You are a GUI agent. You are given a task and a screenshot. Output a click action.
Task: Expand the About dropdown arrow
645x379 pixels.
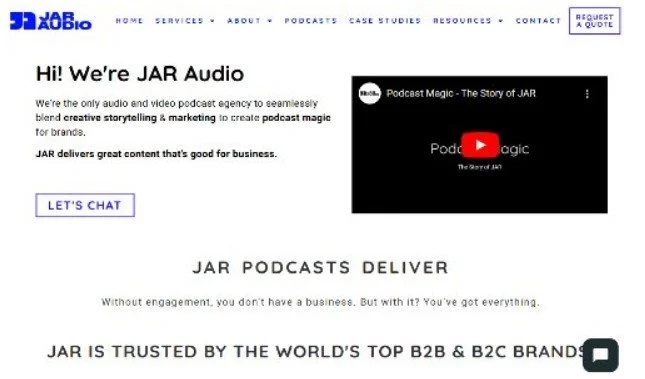[x=270, y=21]
